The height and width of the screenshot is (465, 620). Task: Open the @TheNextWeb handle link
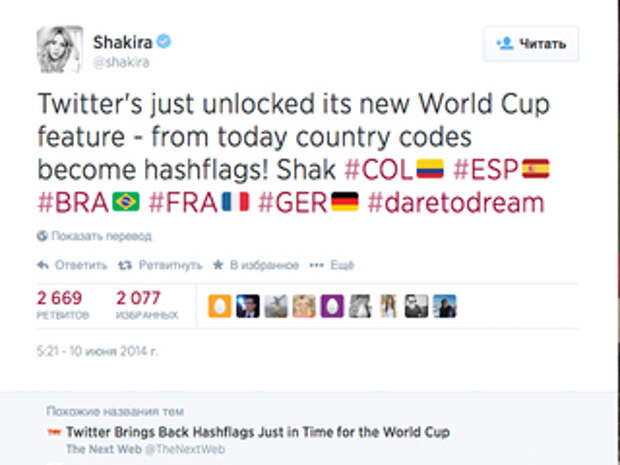185,449
